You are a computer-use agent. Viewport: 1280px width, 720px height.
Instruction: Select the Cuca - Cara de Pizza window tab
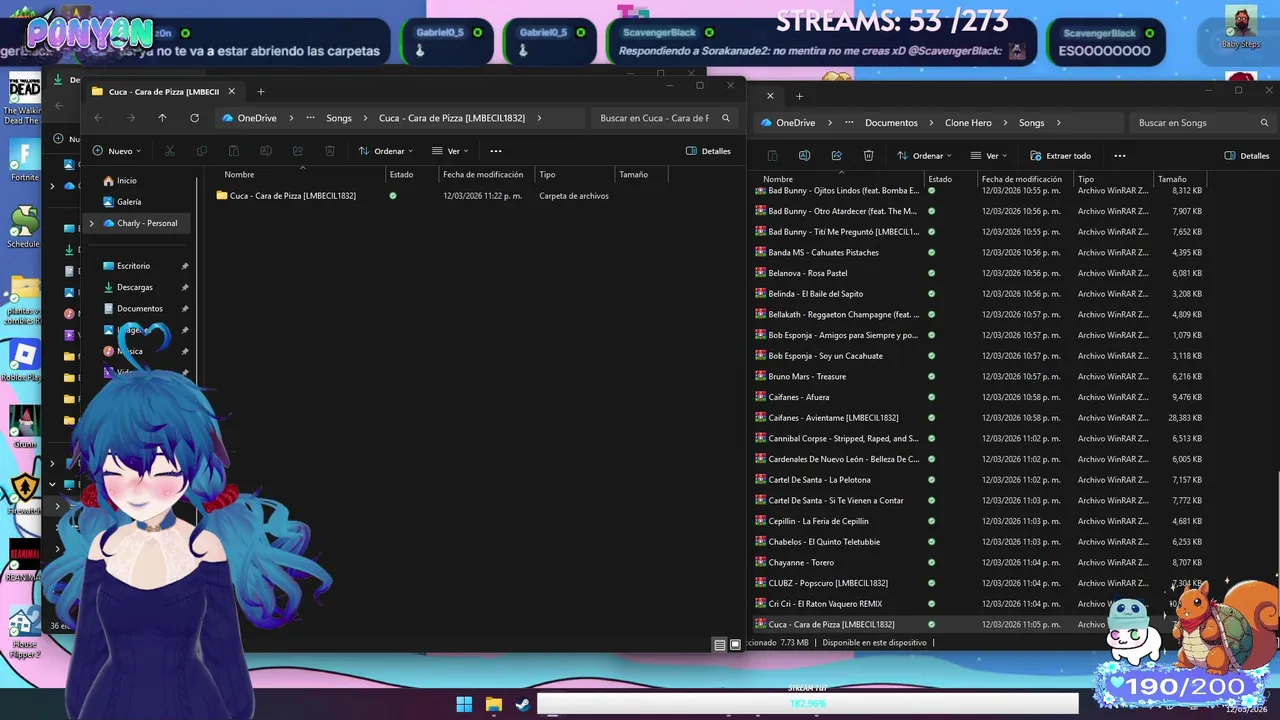coord(164,92)
